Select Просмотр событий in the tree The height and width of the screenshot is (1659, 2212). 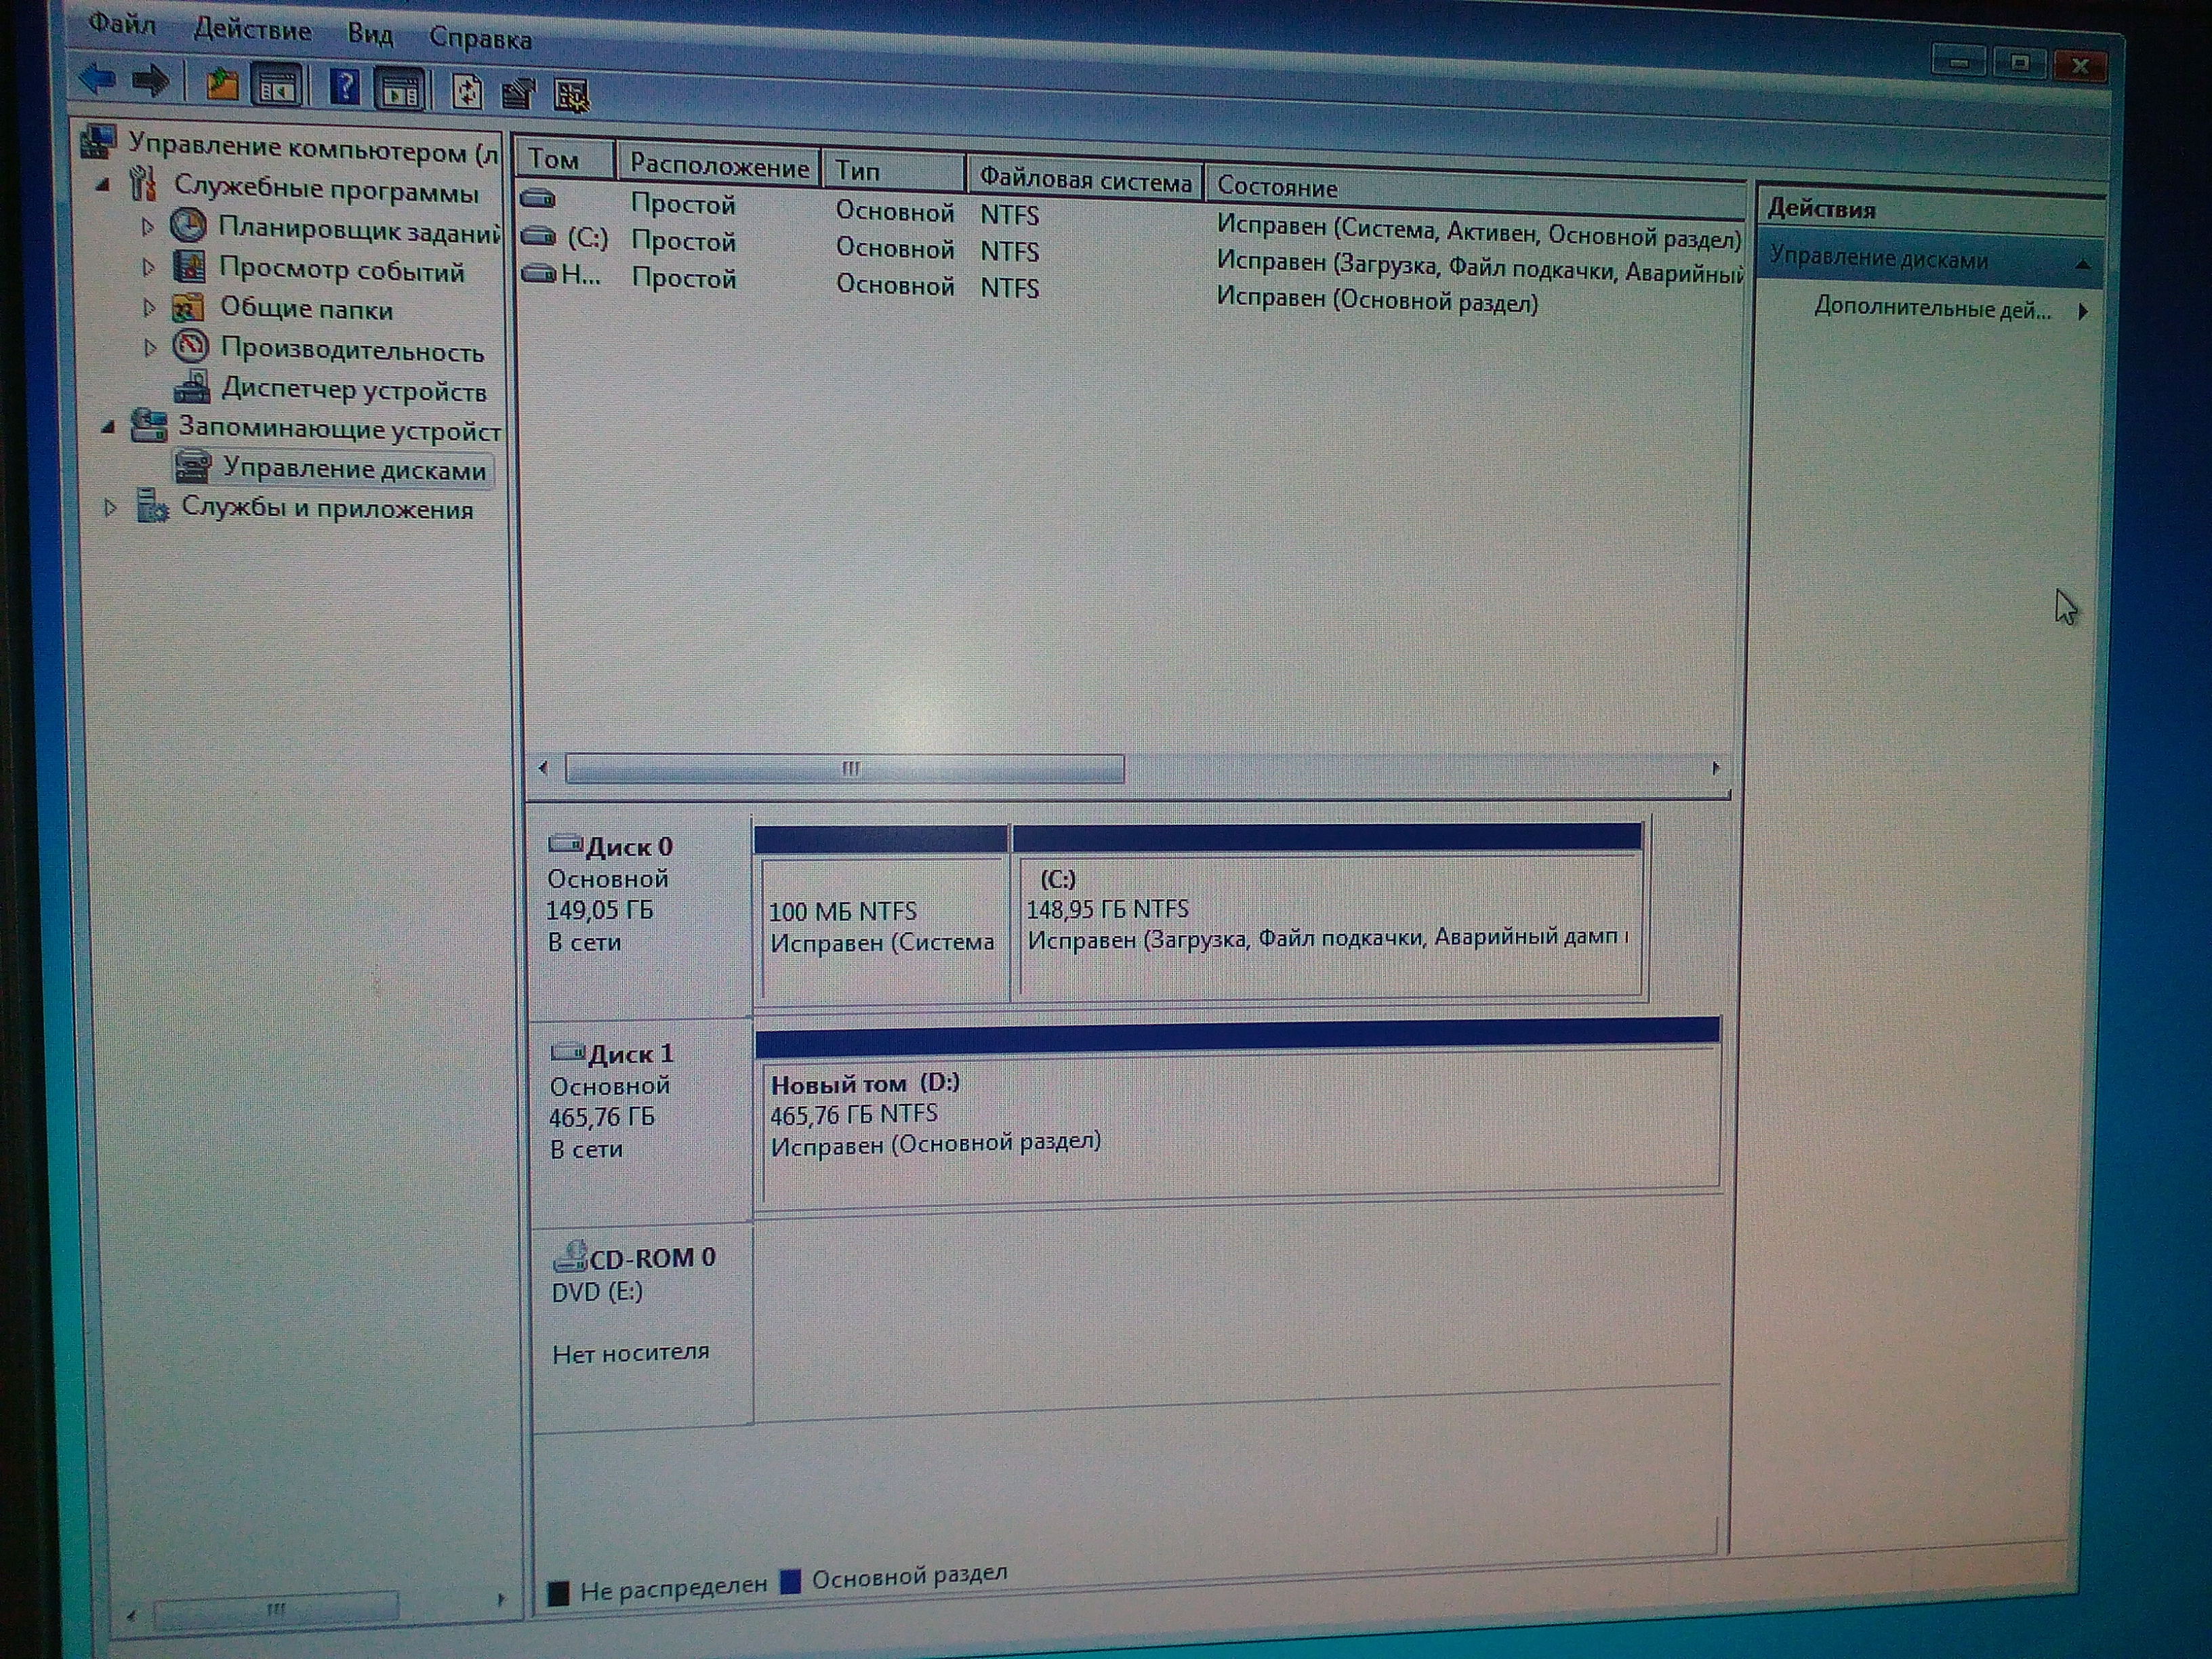click(340, 270)
